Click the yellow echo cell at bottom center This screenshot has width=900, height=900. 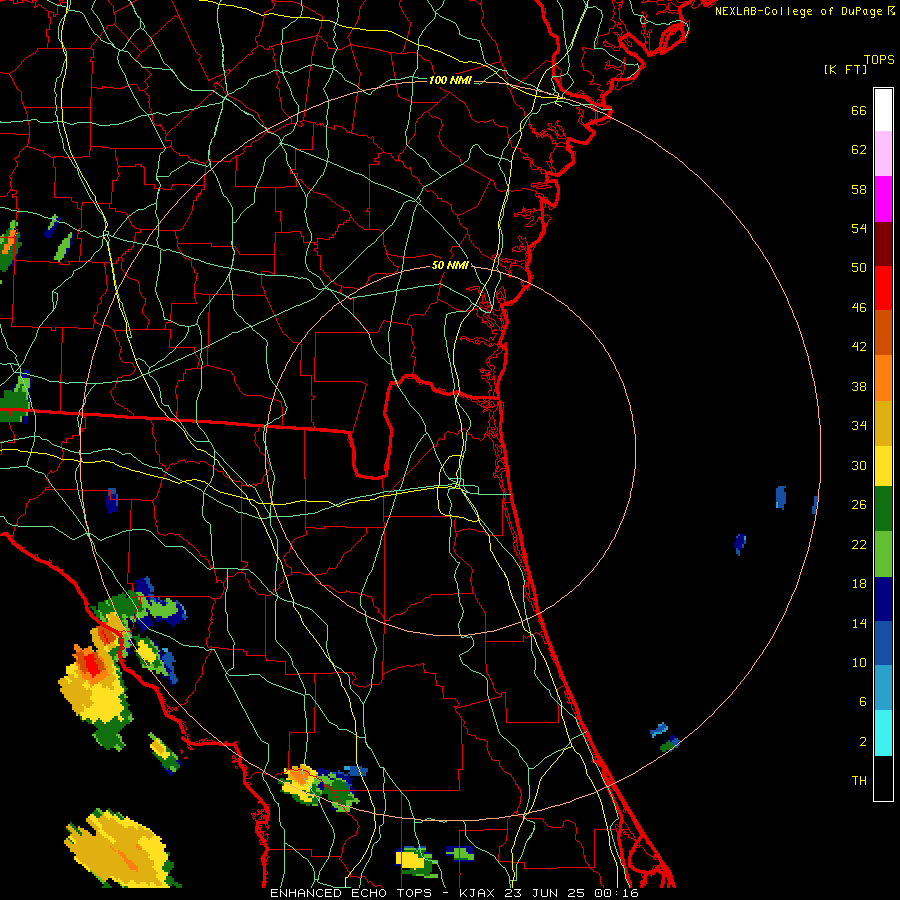[417, 861]
